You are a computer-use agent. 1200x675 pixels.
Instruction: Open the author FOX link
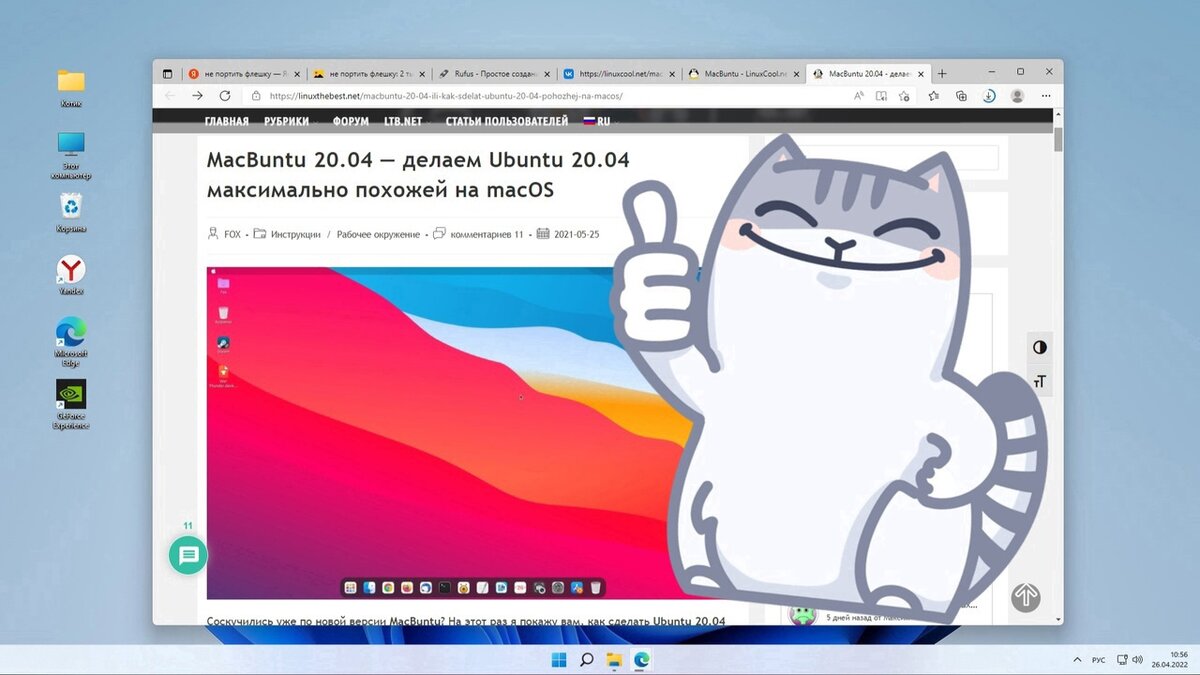click(232, 234)
